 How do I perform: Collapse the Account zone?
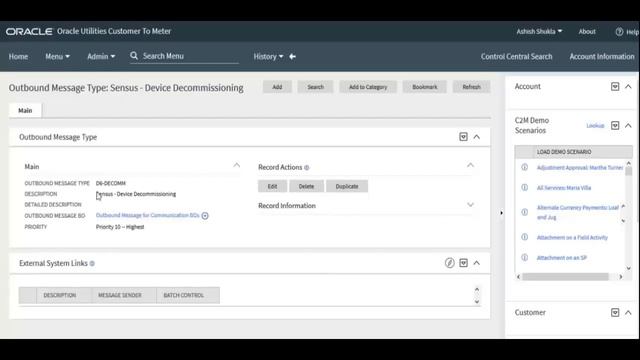tap(628, 87)
